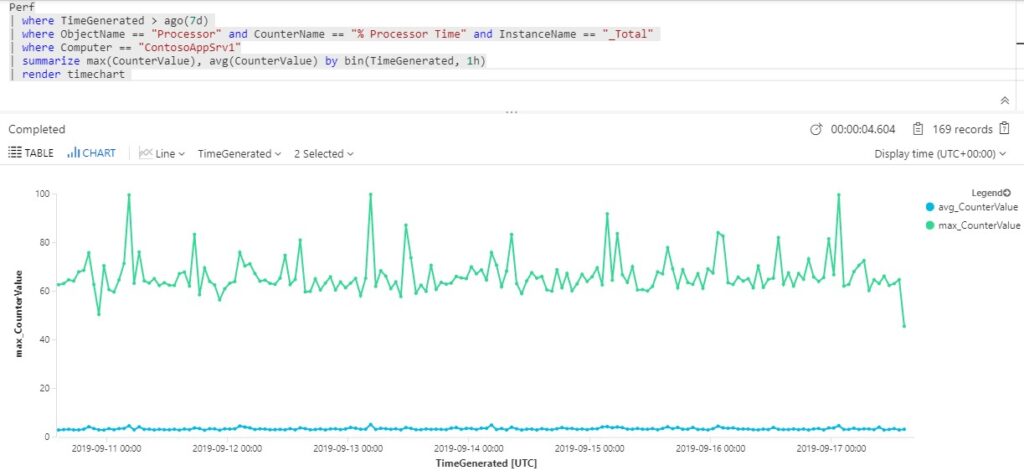Toggle max_CounterValue series in legend

click(x=972, y=225)
